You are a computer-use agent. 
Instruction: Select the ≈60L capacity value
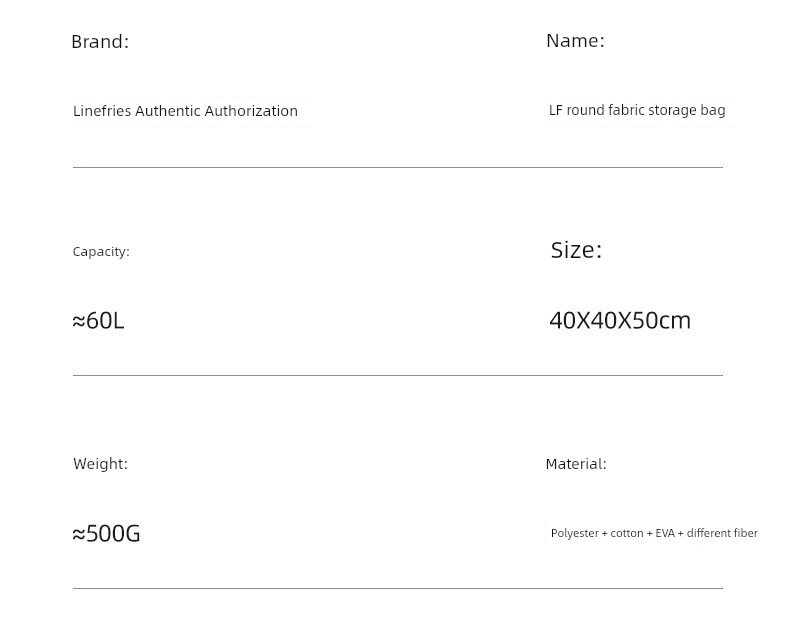tap(98, 321)
